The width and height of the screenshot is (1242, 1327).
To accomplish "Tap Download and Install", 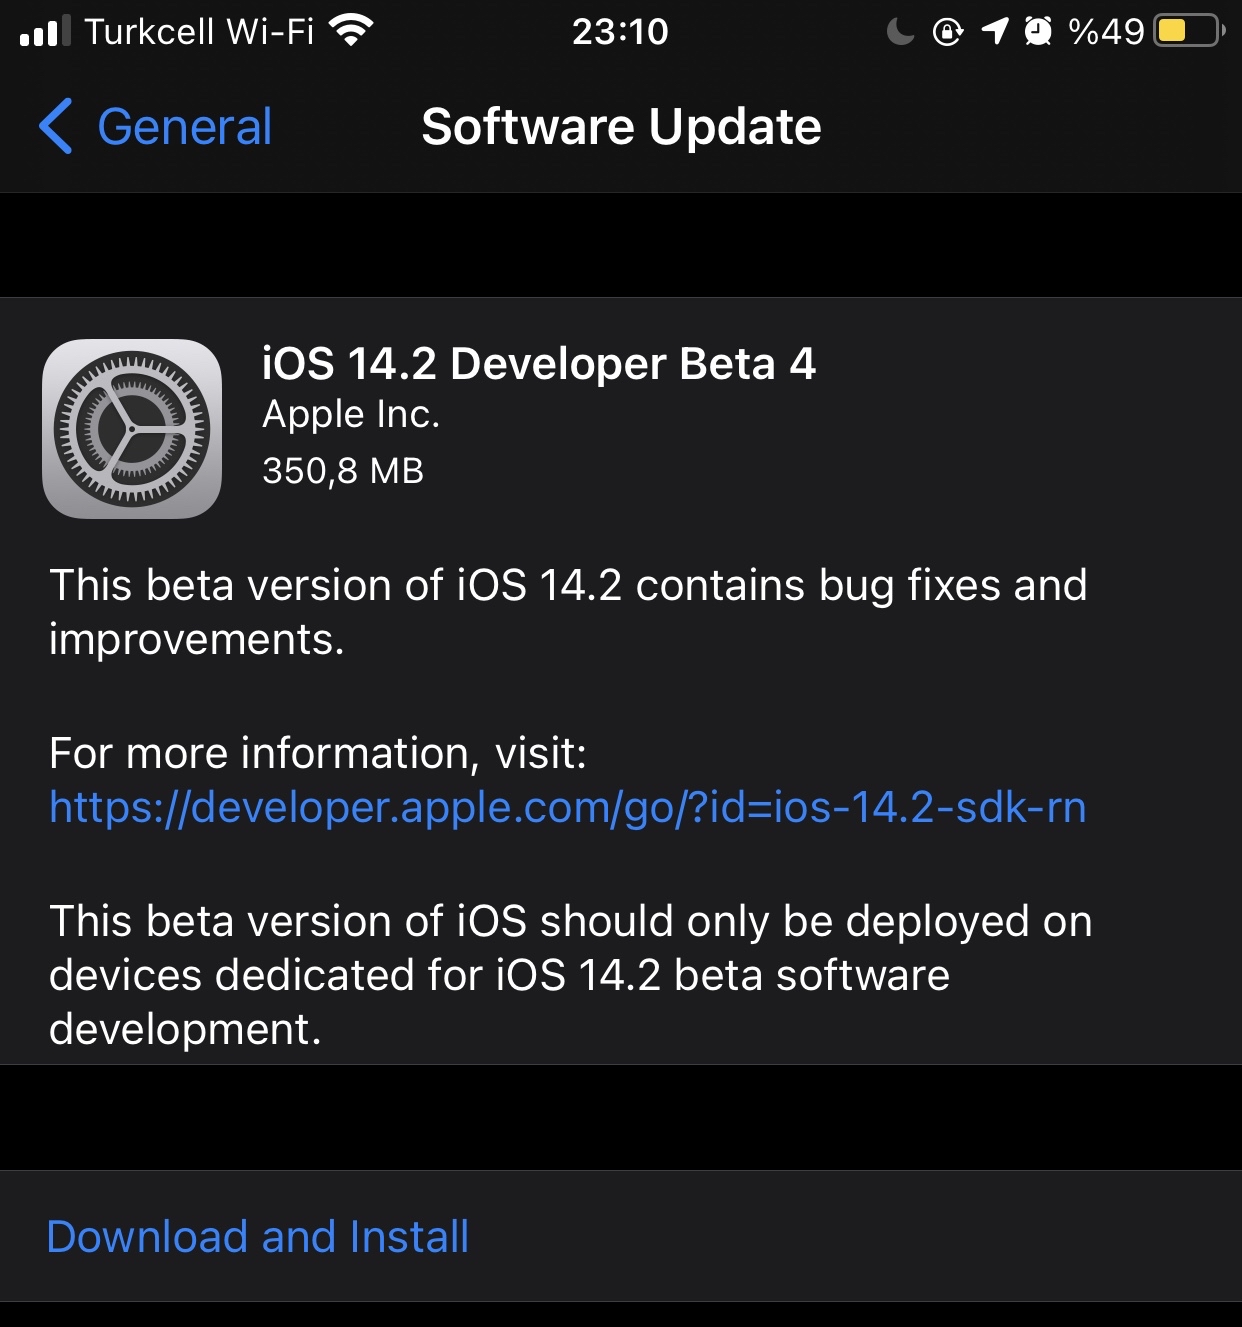I will [258, 1236].
